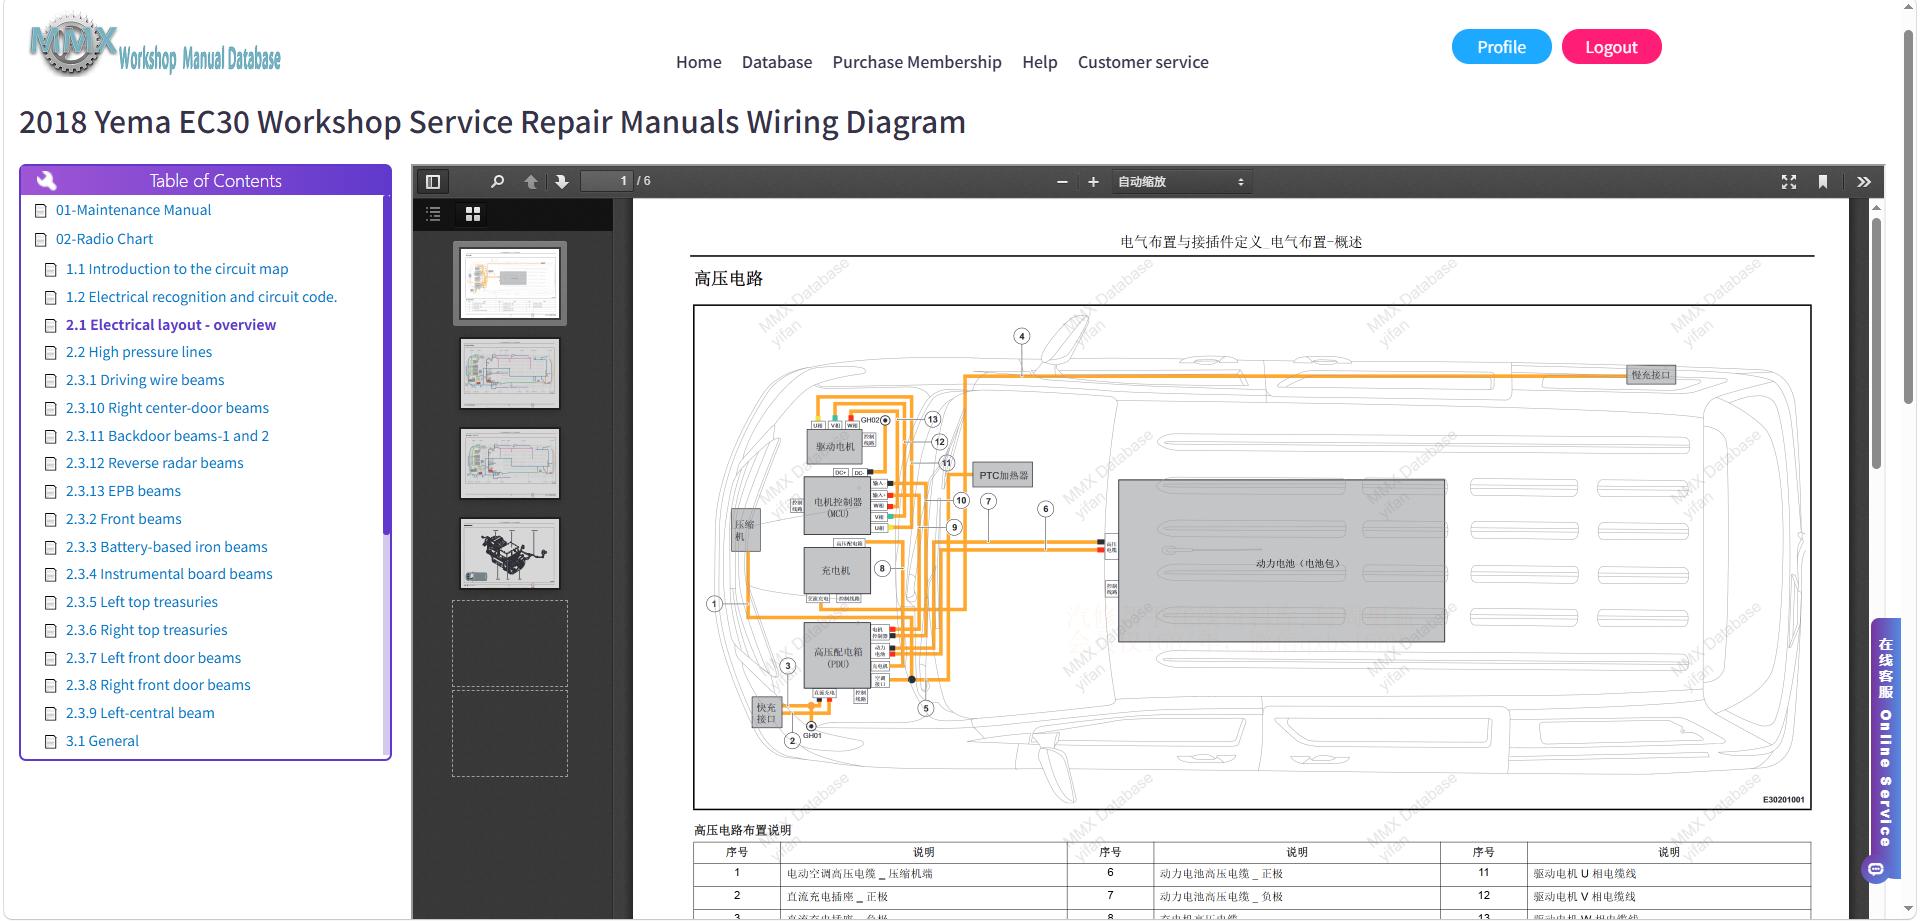Show thumbnails view in sidebar
The width and height of the screenshot is (1920, 921).
473,214
